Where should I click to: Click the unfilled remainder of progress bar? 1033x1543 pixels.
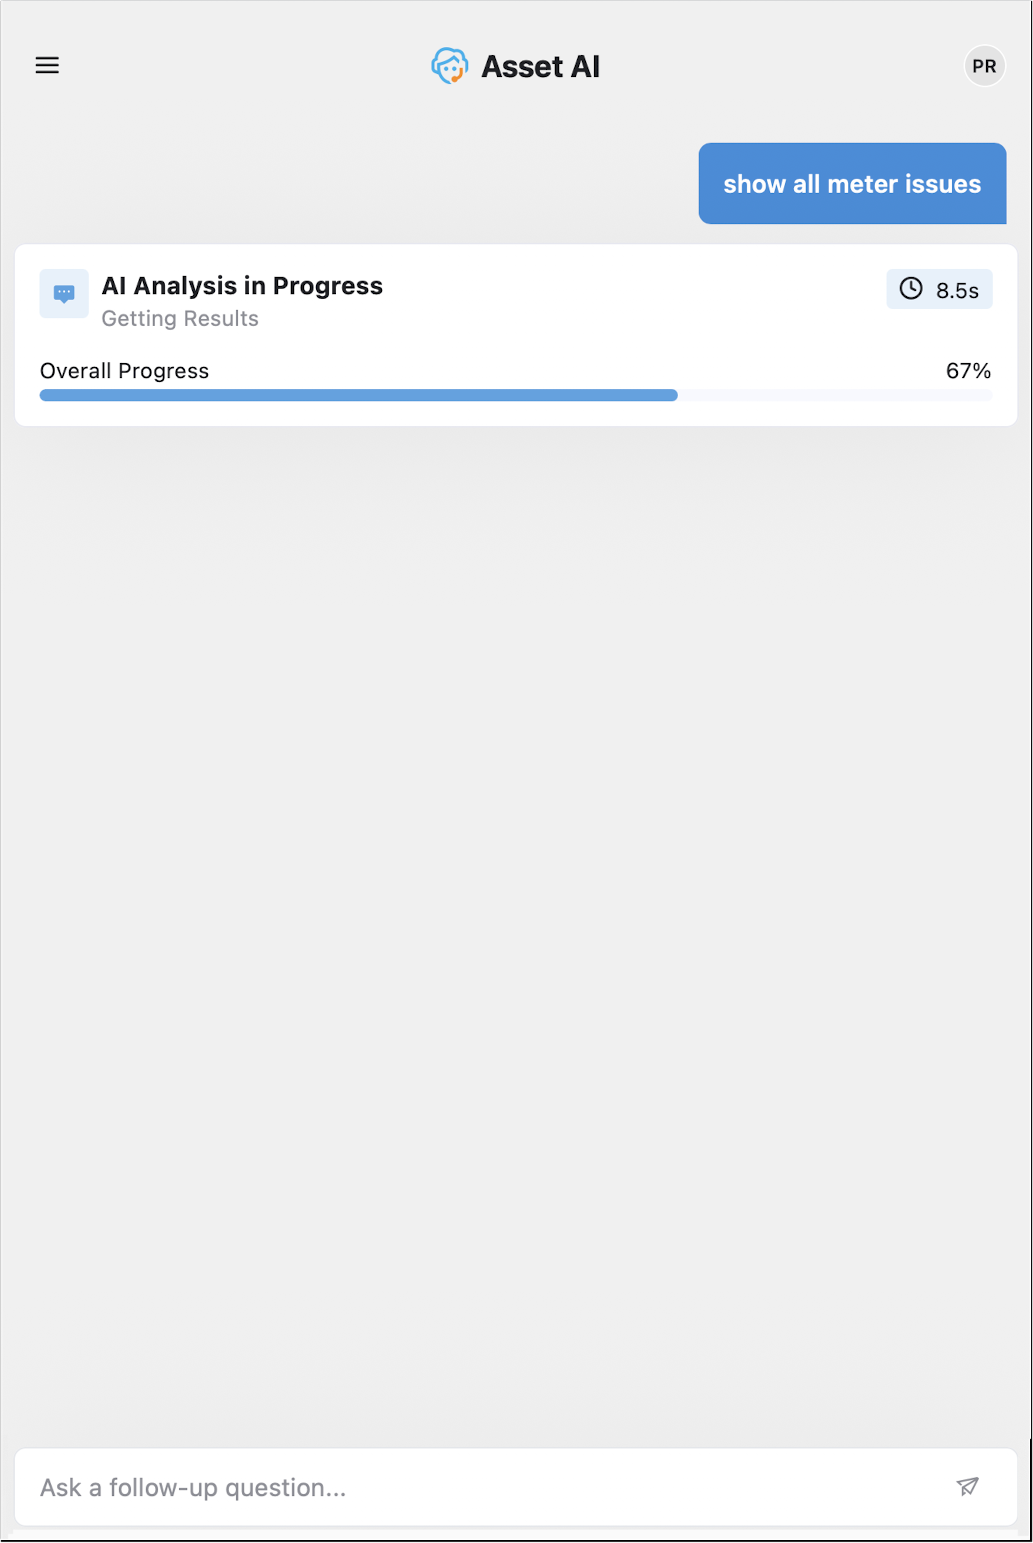tap(834, 395)
